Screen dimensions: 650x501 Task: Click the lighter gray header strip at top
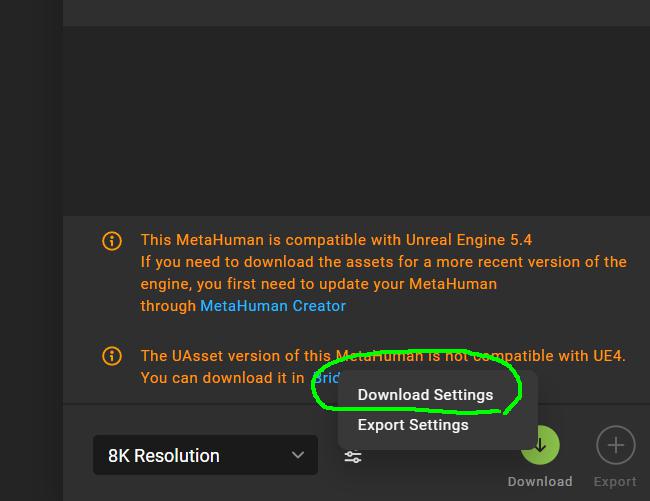[356, 13]
